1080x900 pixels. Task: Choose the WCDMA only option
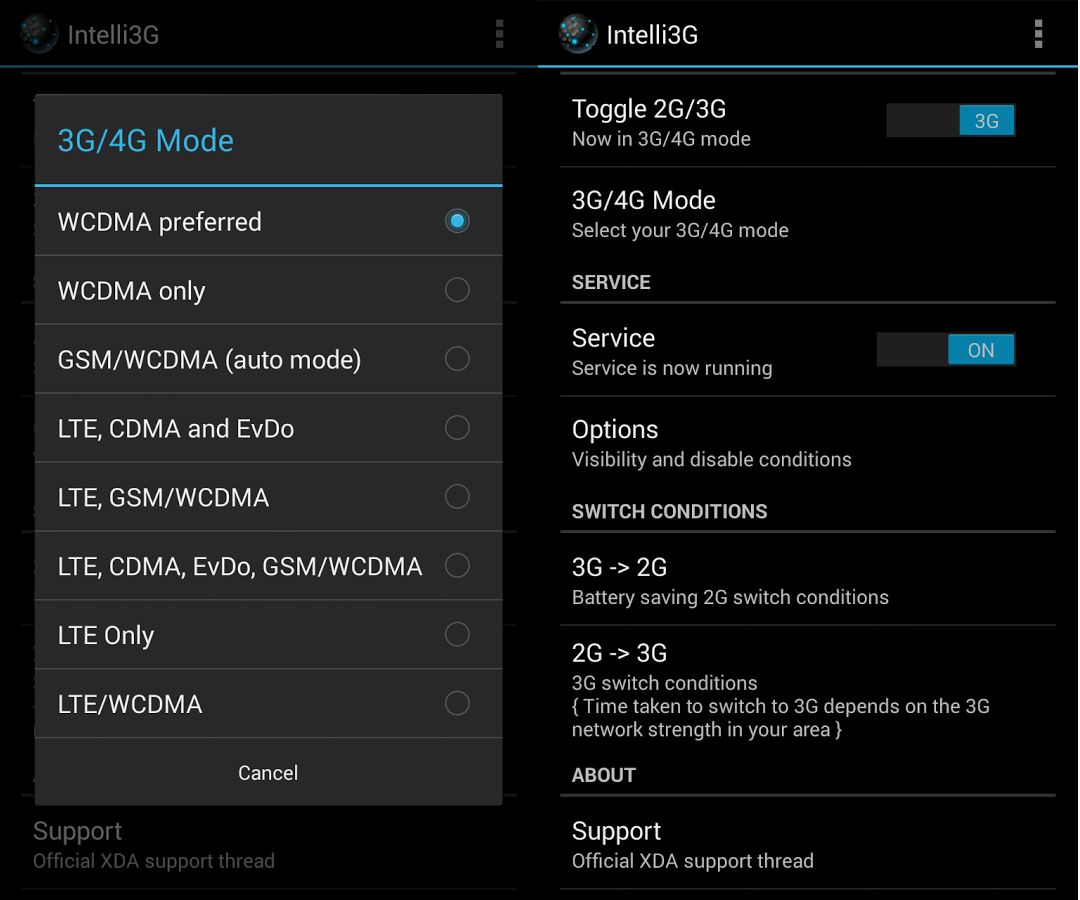coord(457,290)
